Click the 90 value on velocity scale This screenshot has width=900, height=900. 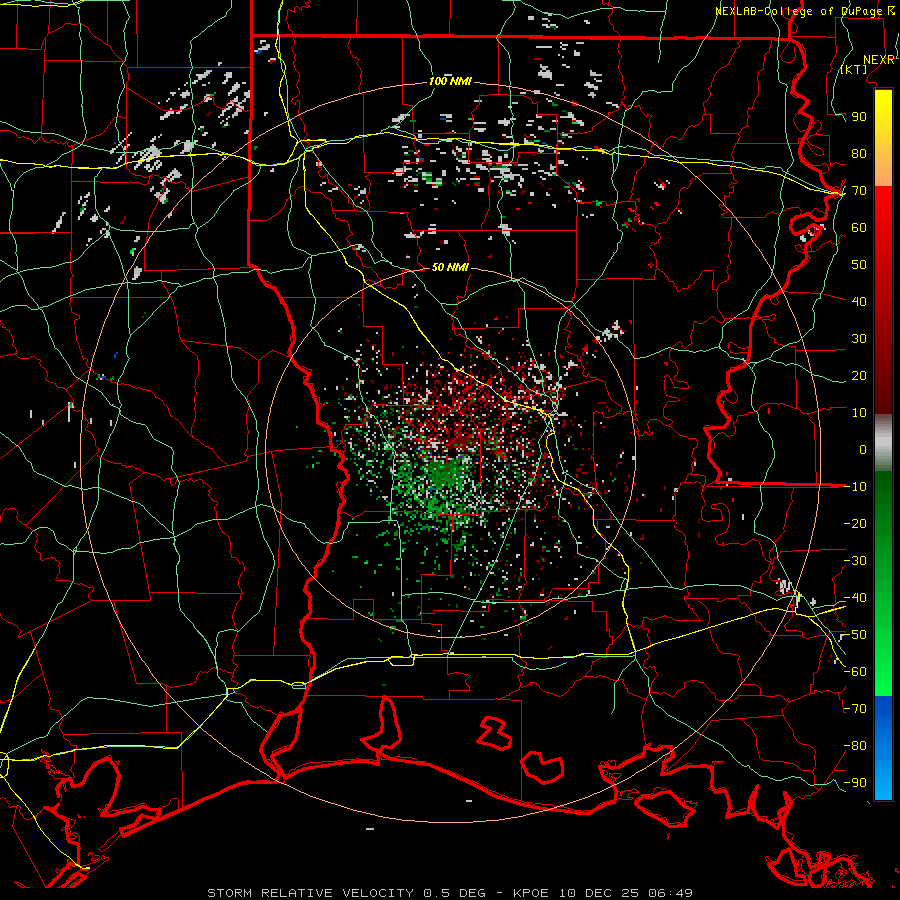point(859,117)
